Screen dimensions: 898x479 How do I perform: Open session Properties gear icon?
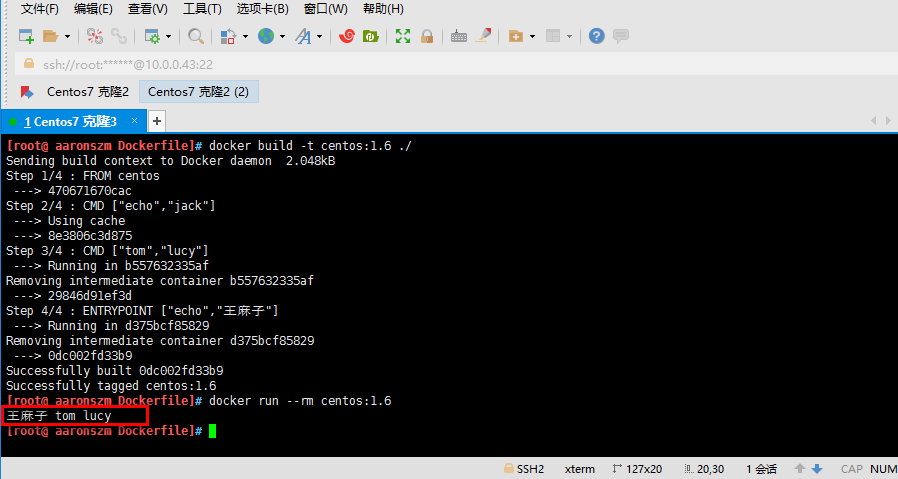tap(152, 36)
